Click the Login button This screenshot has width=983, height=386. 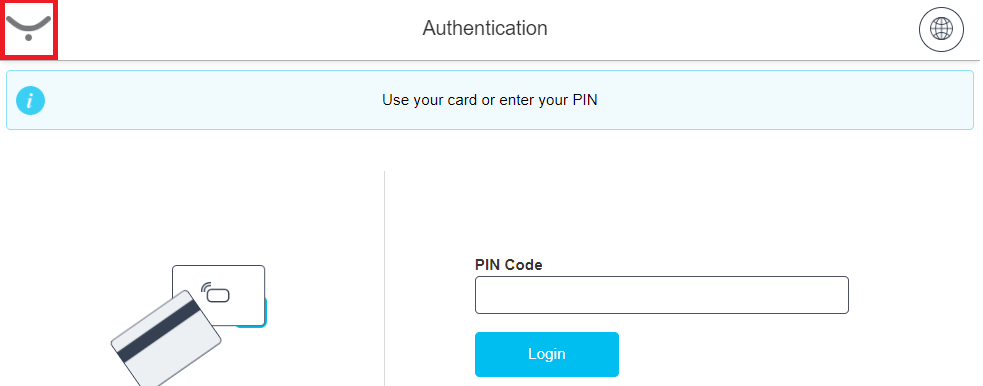click(547, 354)
